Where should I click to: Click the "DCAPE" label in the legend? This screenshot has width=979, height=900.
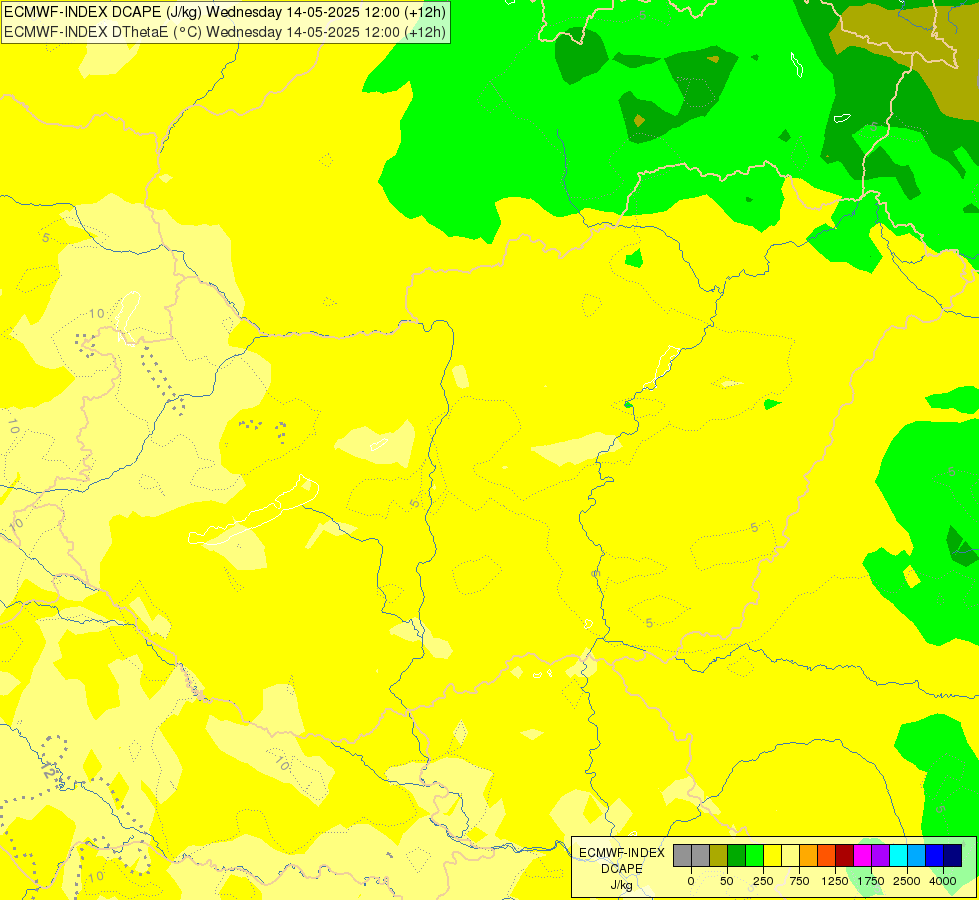click(622, 869)
